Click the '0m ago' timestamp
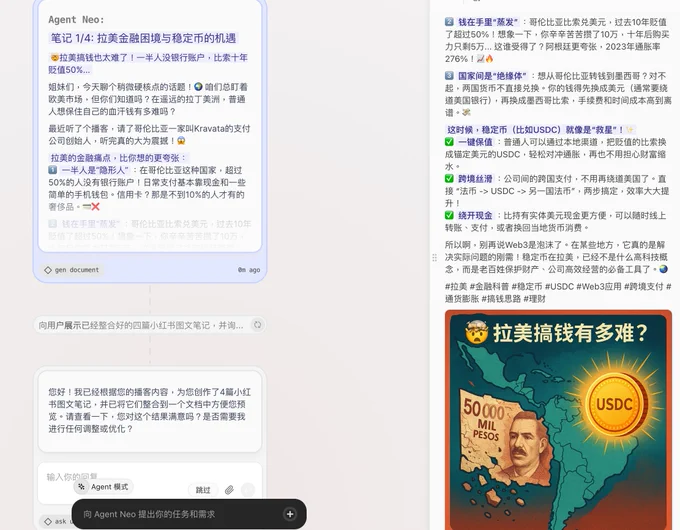Screen dimensions: 680x530 click(249, 270)
